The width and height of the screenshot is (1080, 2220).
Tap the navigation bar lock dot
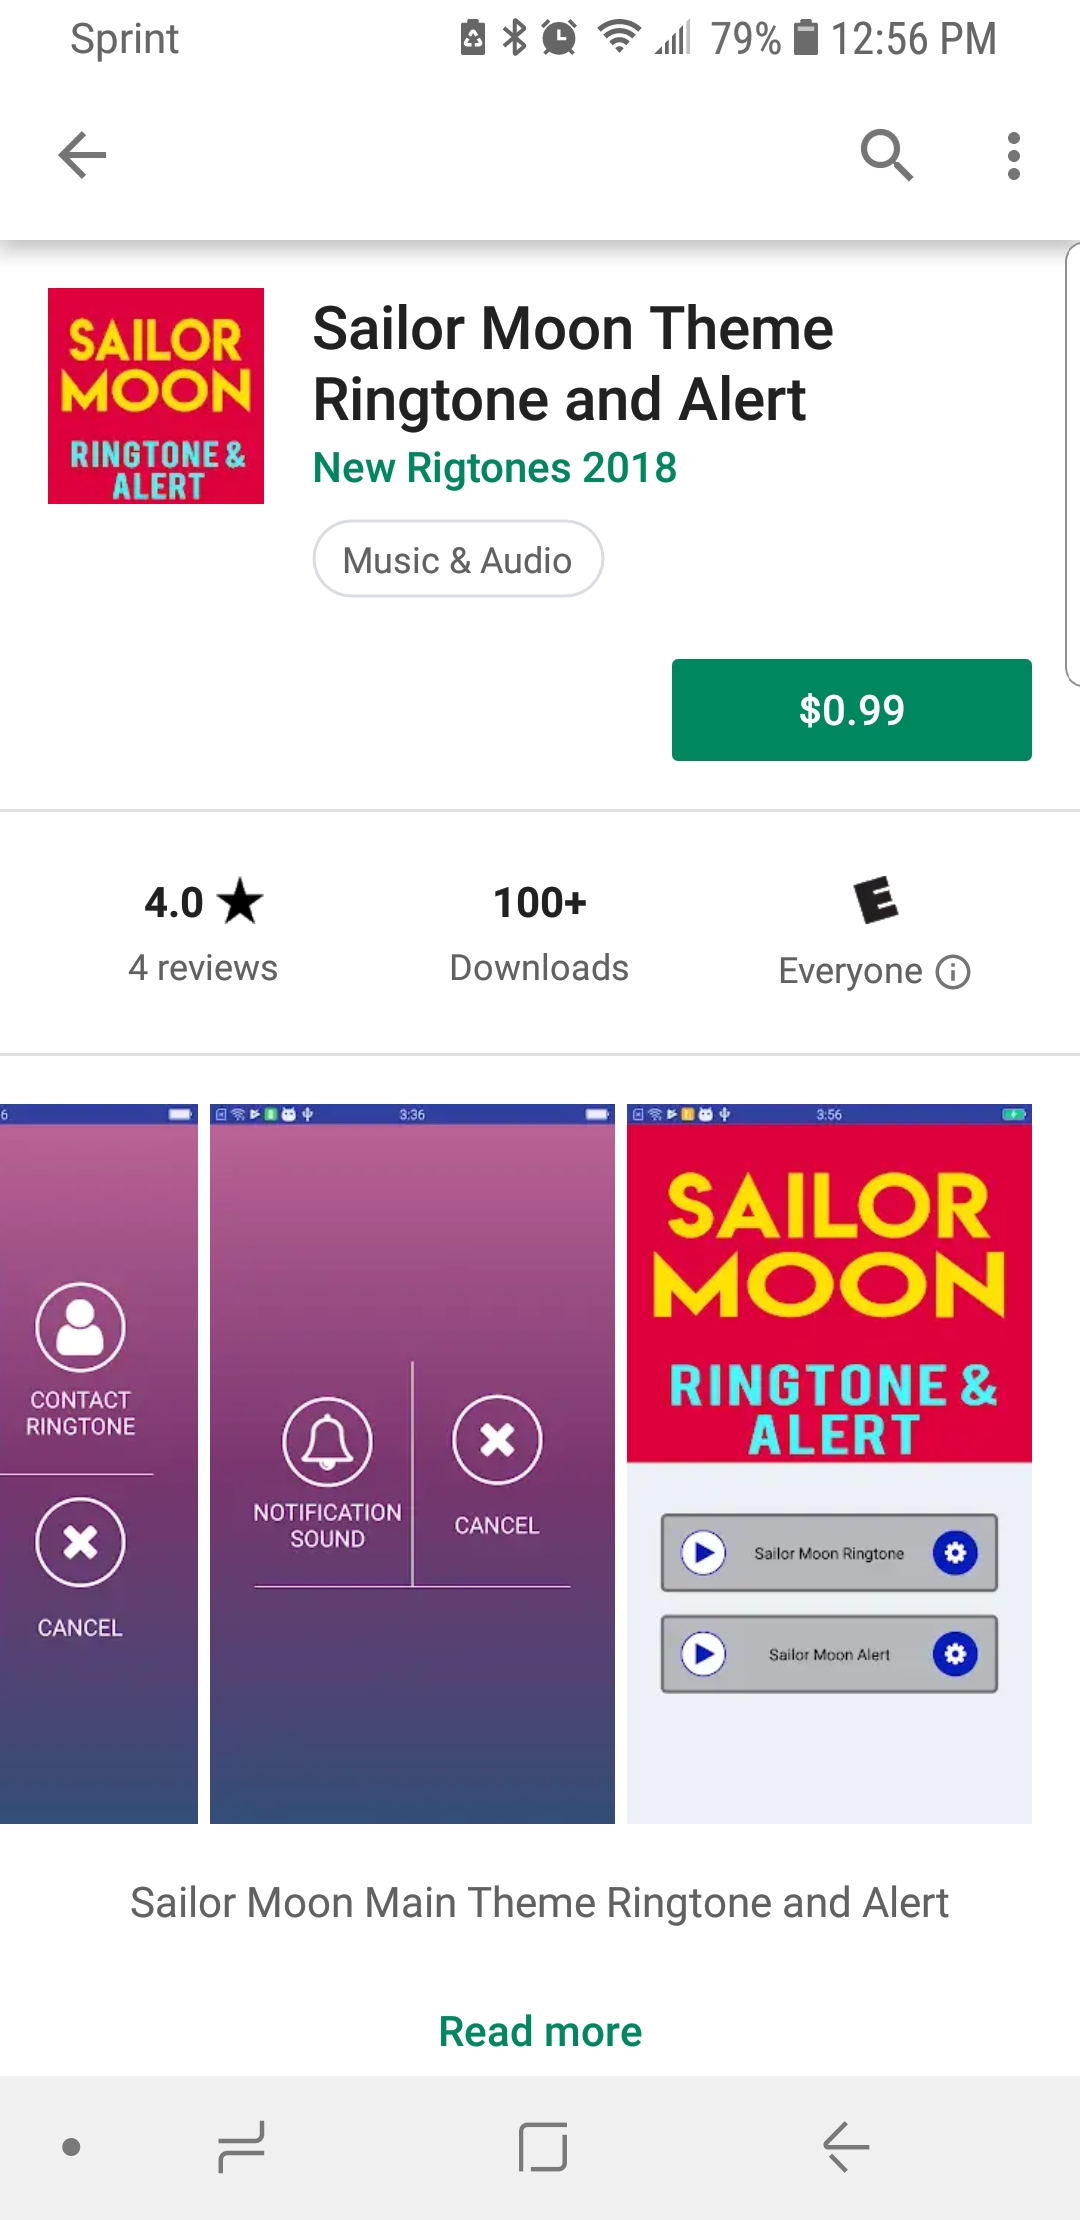71,2147
